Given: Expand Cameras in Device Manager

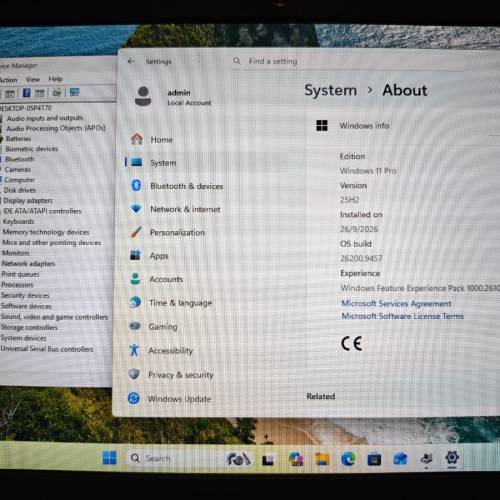Looking at the screenshot, I should [x=17, y=169].
